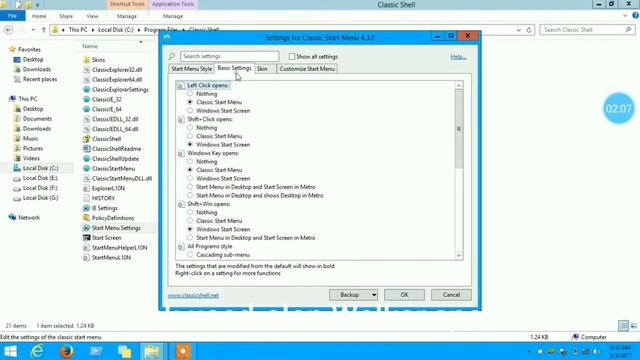Select Classic Start Menu under Shift+Click opens
Image resolution: width=640 pixels, height=360 pixels.
pyautogui.click(x=190, y=136)
